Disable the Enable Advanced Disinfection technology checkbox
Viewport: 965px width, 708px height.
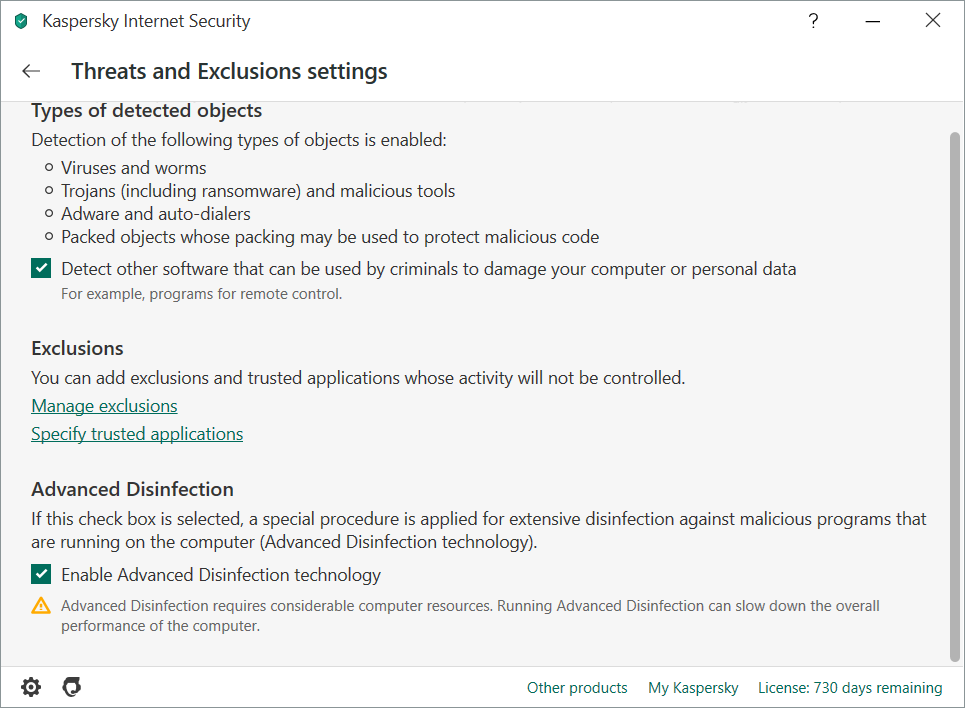[41, 574]
